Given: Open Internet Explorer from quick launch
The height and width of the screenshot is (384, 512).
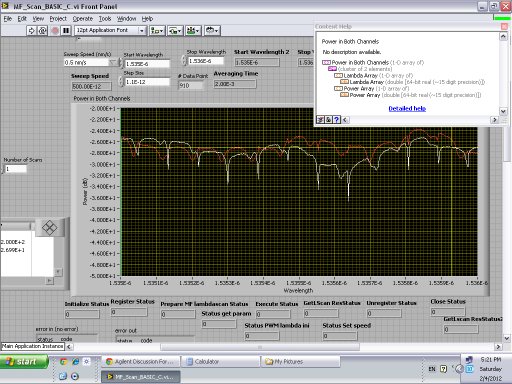Looking at the screenshot, I should point(75,361).
